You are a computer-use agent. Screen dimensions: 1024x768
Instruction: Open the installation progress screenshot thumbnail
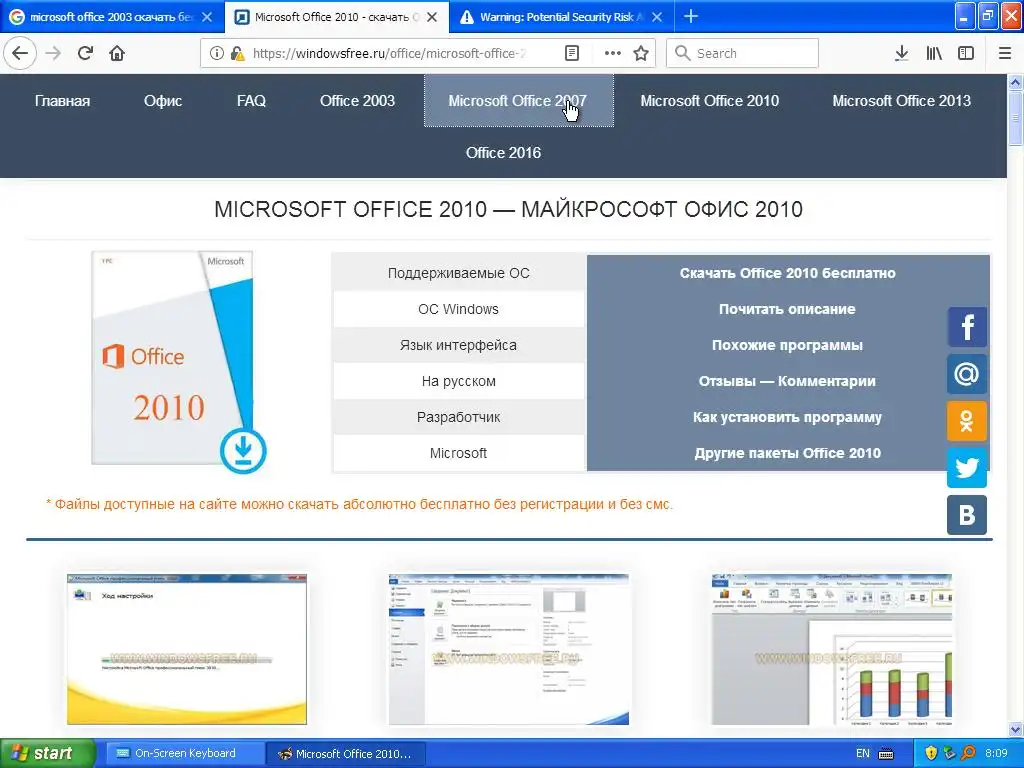click(187, 649)
